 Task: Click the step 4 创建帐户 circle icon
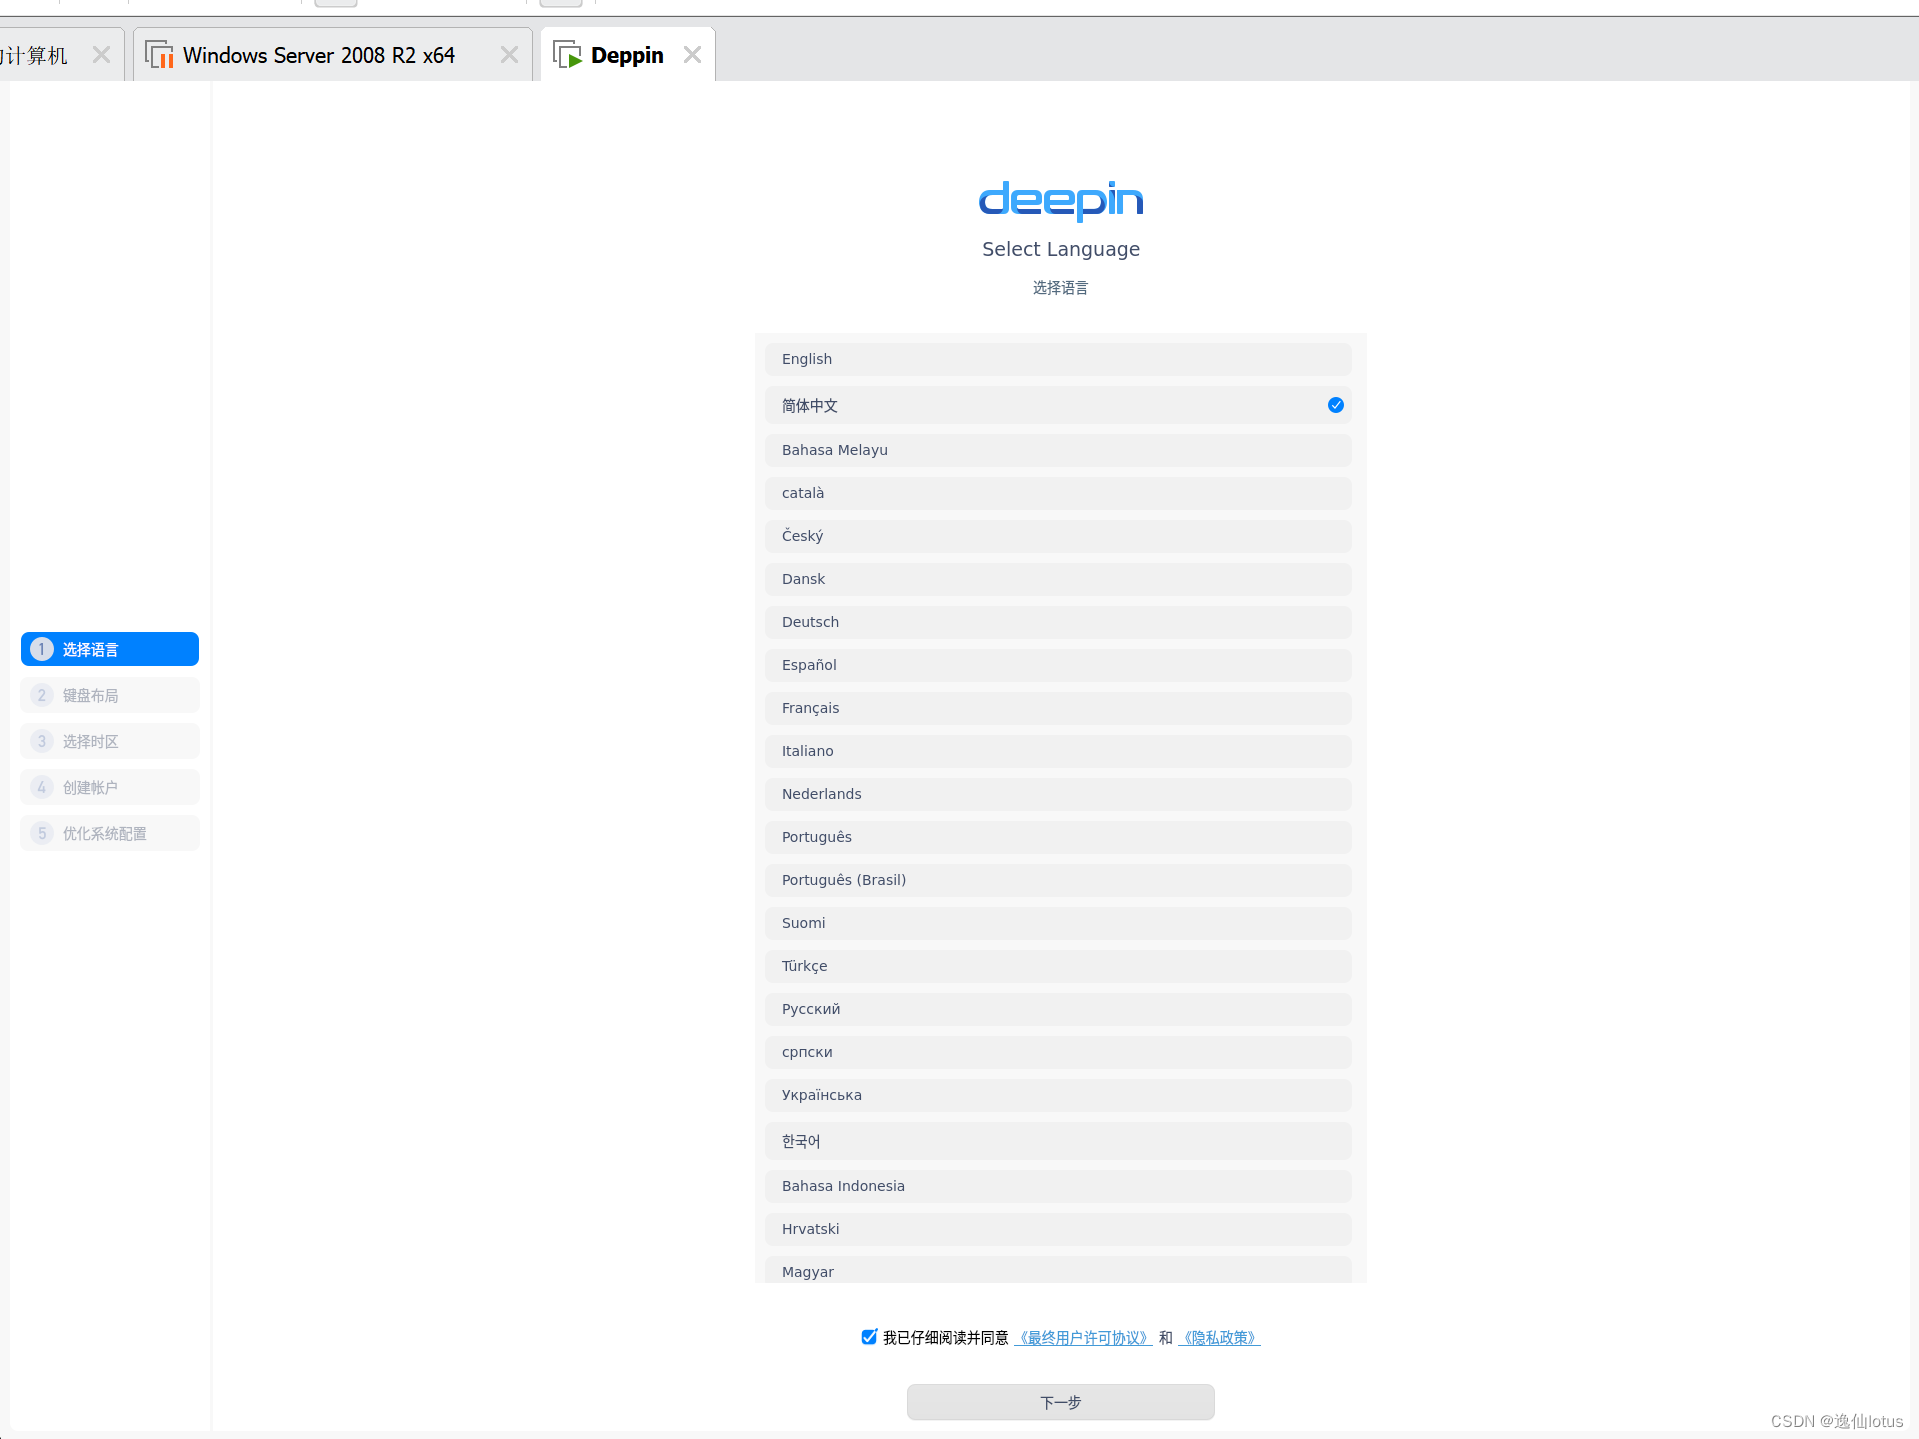click(x=41, y=787)
